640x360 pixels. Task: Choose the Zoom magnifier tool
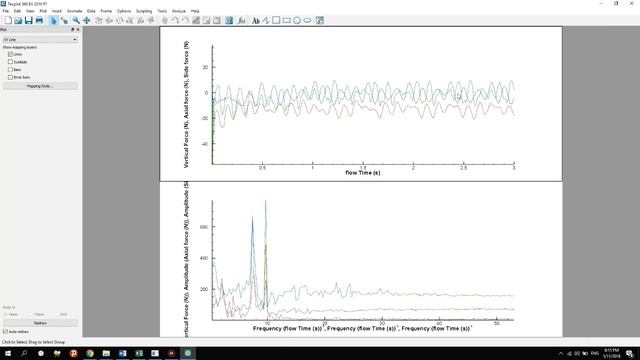pos(76,20)
